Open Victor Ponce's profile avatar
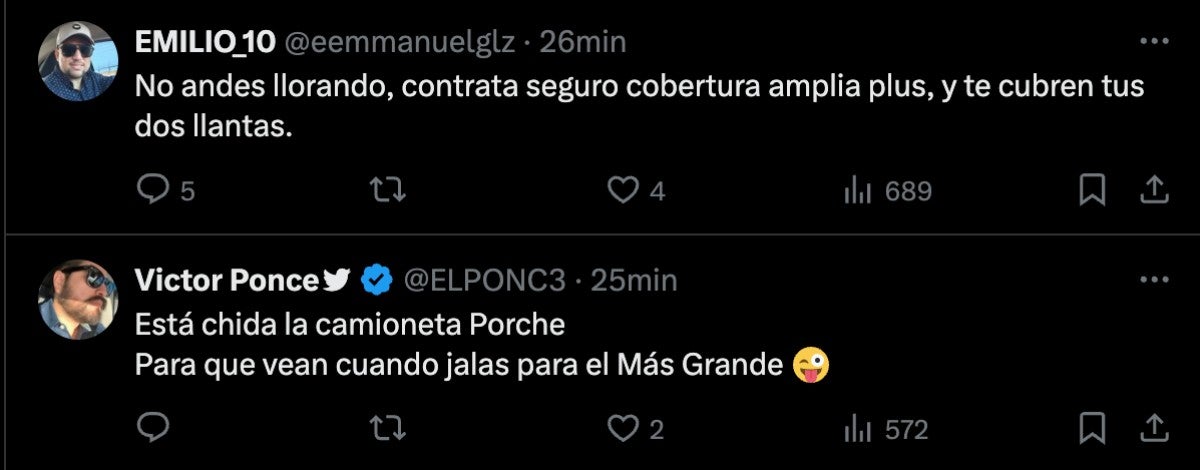Viewport: 1200px width, 470px height. 78,298
